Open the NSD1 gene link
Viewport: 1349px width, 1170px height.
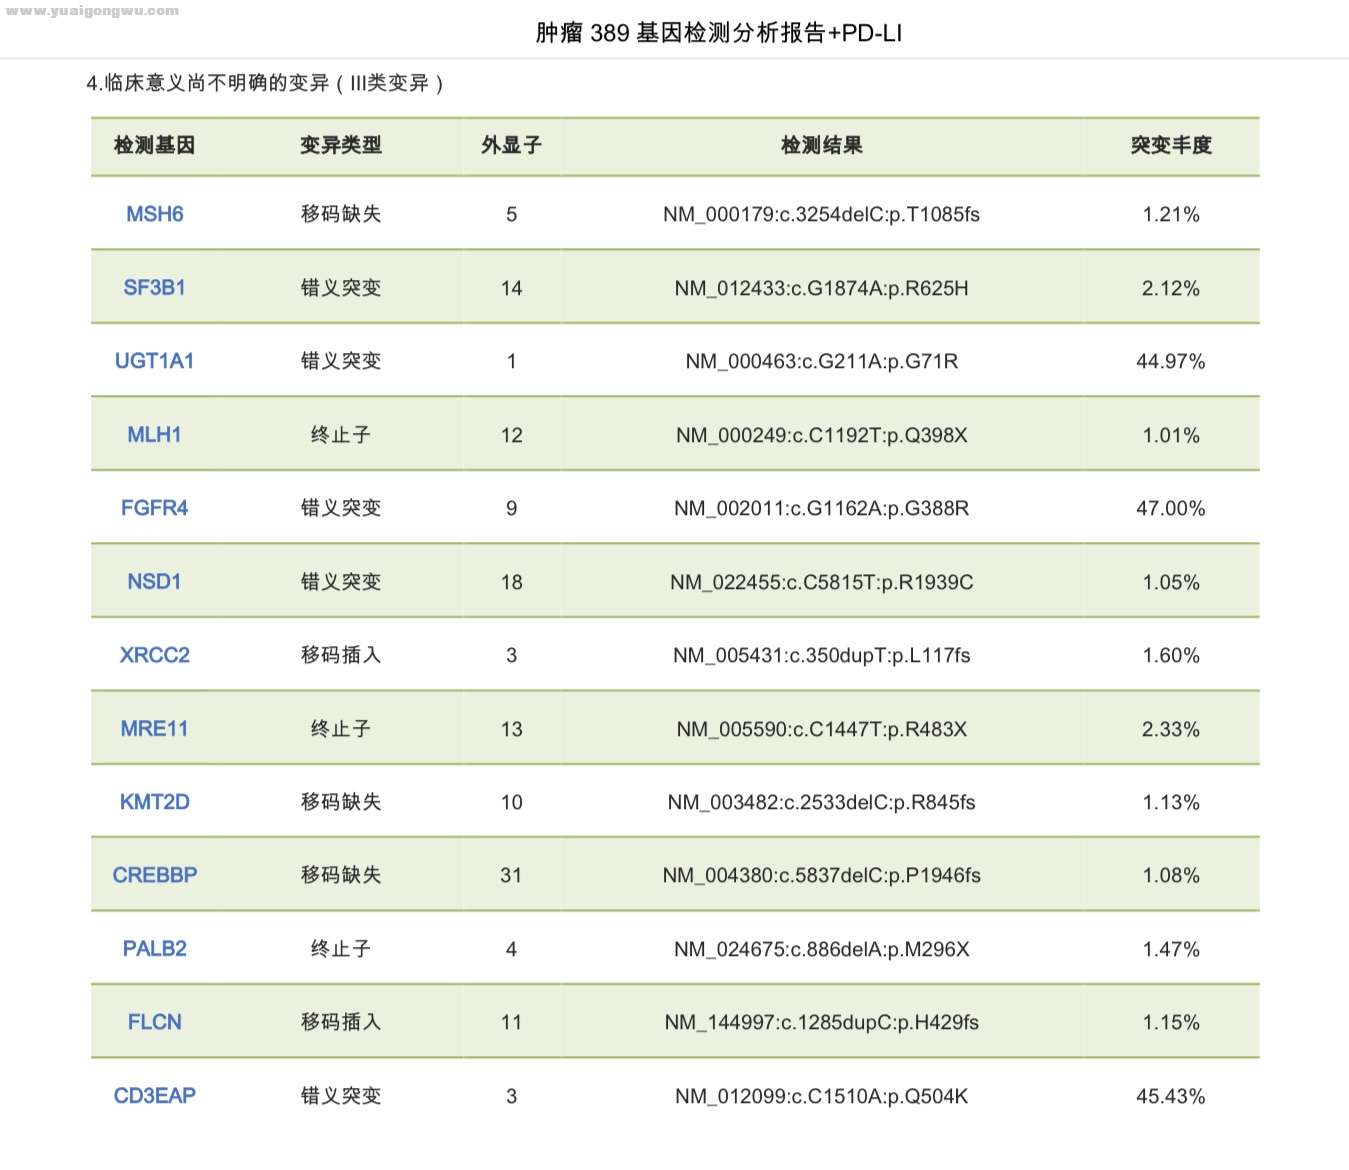[155, 582]
